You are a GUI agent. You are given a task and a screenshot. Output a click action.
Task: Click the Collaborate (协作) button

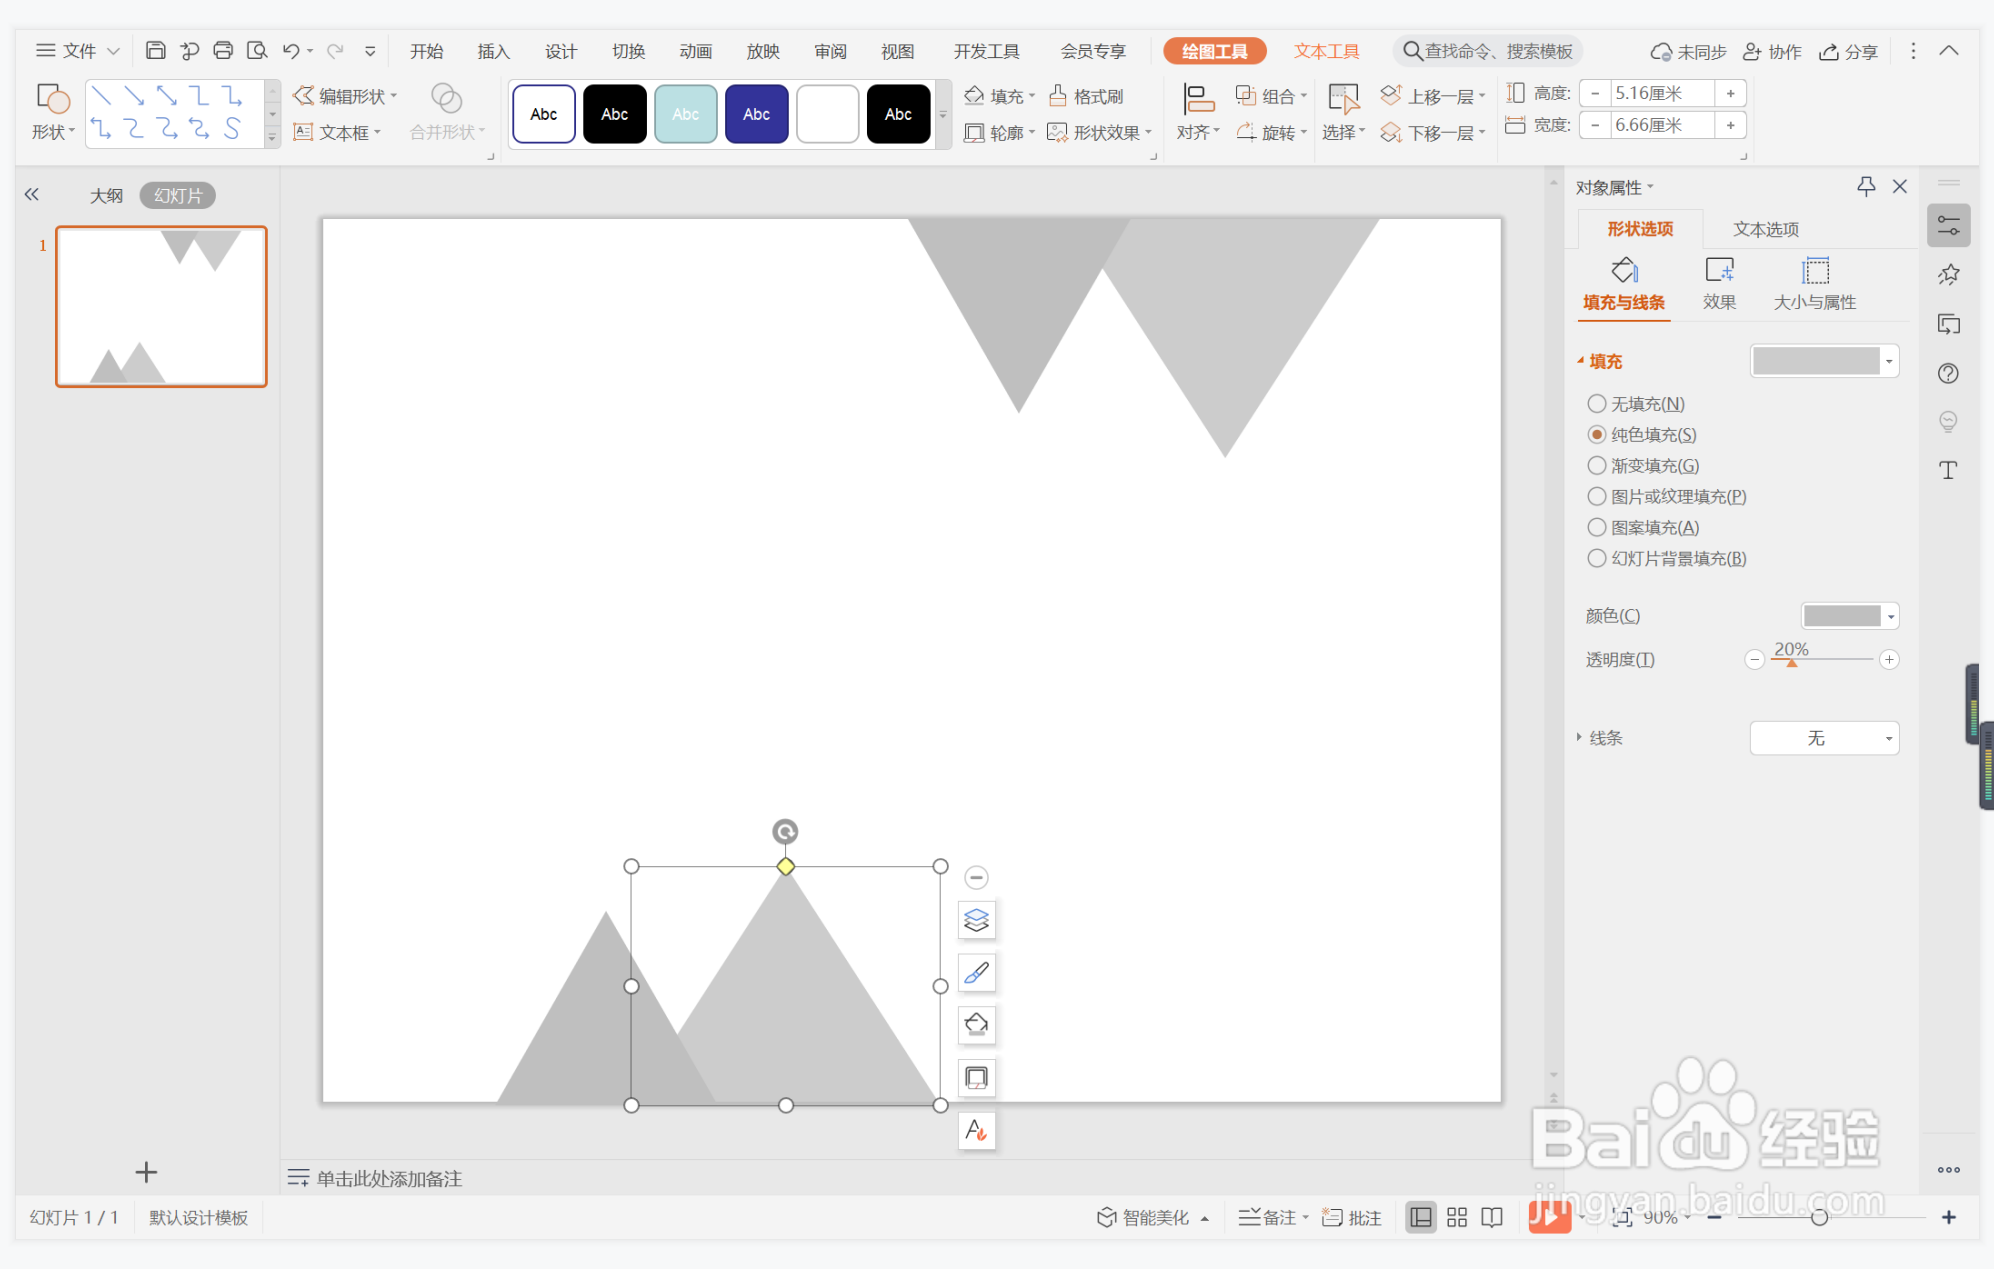pos(1772,51)
